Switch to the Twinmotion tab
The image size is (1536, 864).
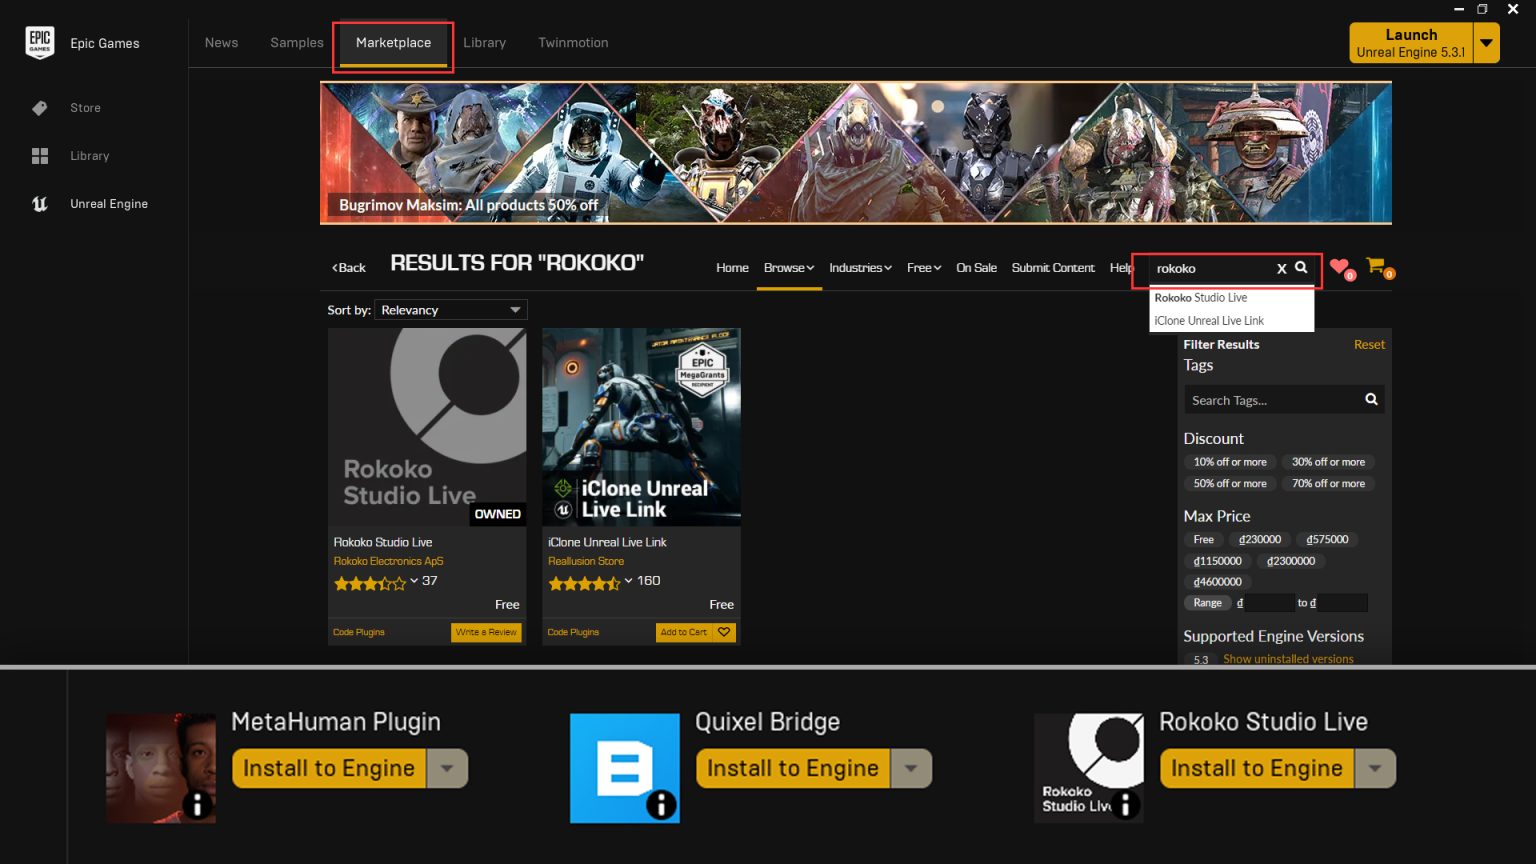tap(573, 43)
